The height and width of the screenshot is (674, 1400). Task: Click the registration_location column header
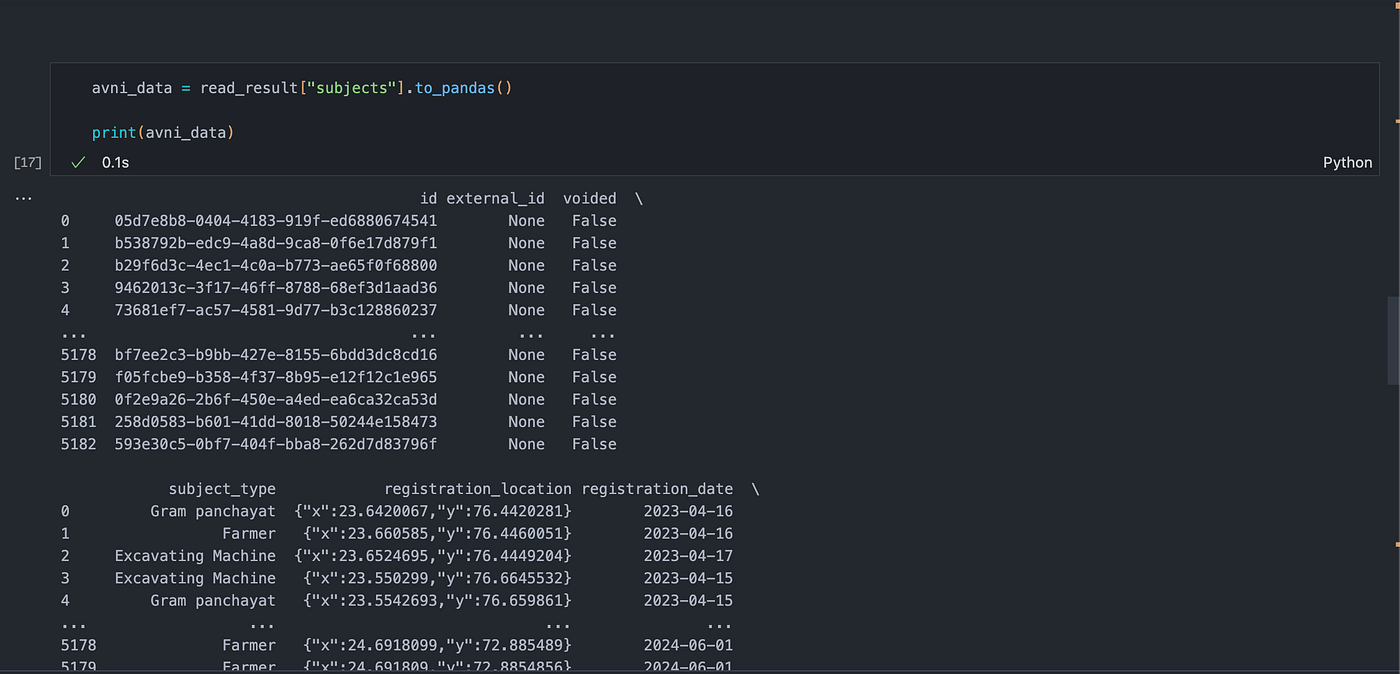coord(477,488)
